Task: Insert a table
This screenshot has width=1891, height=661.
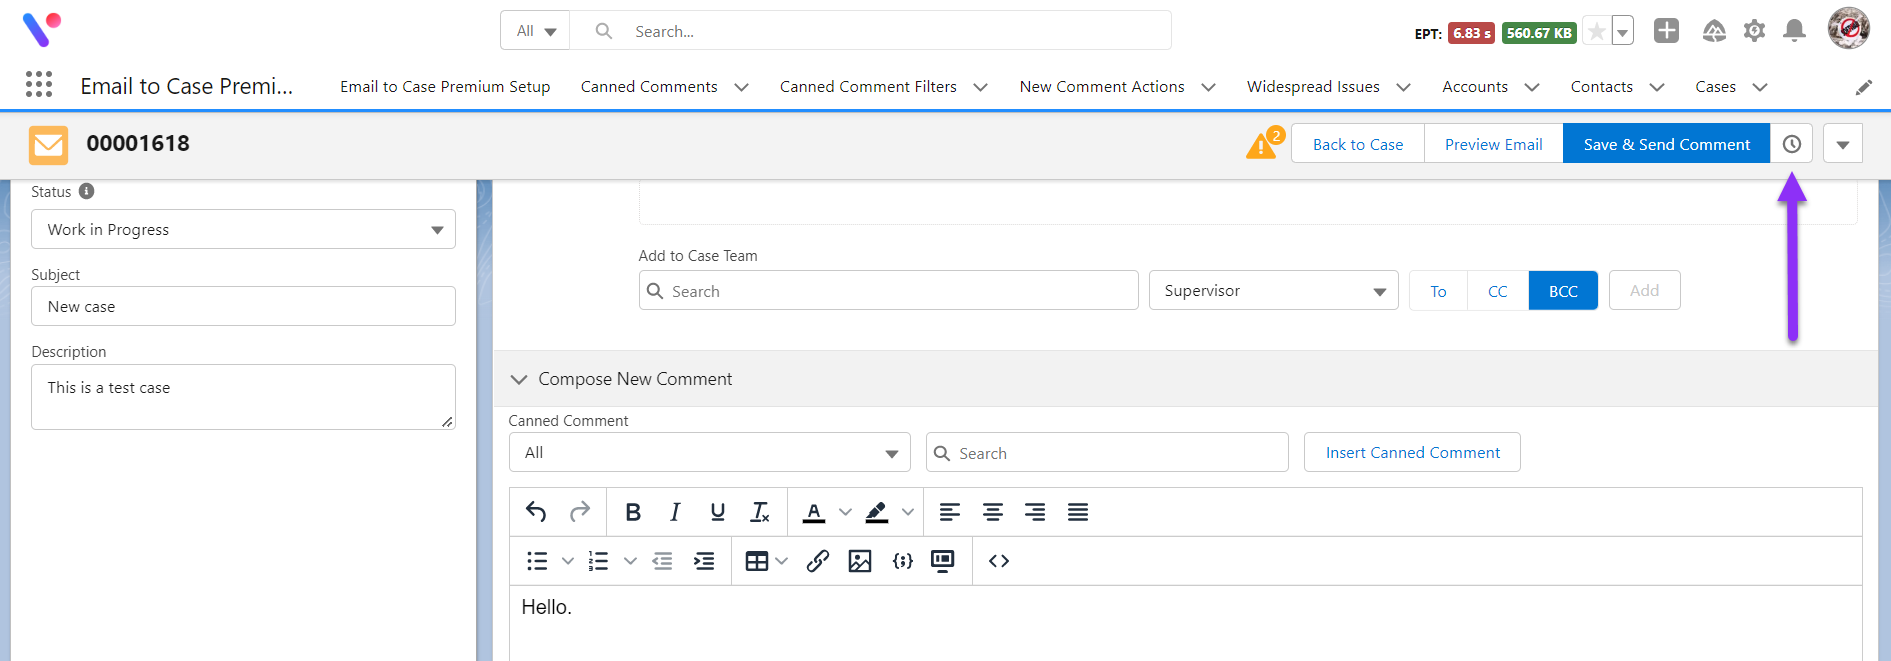Action: (757, 561)
